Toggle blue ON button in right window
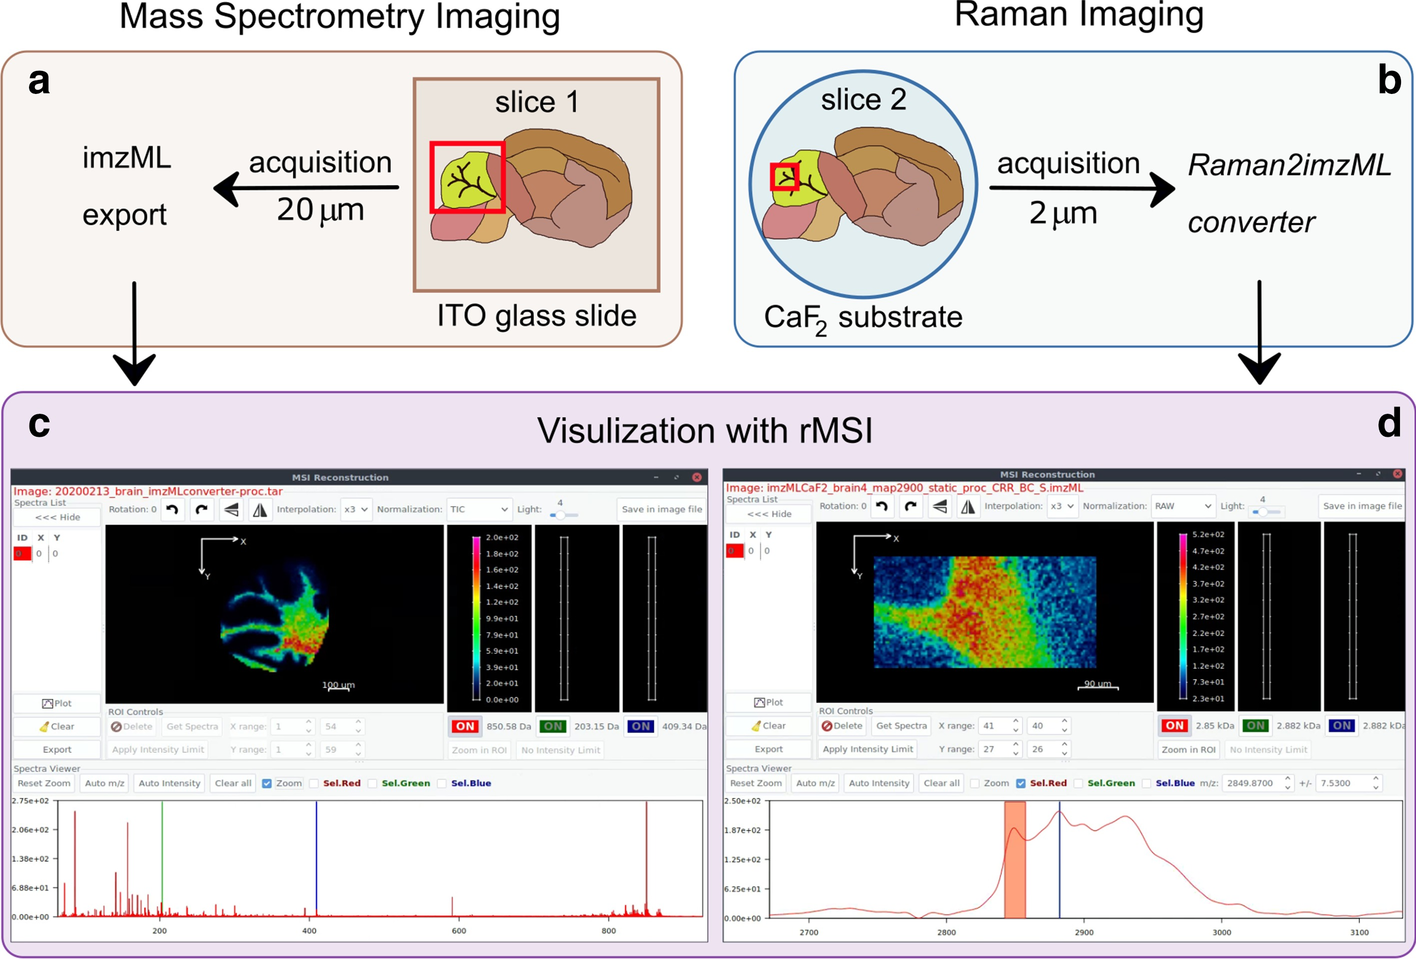Viewport: 1416px width, 959px height. click(x=1342, y=726)
